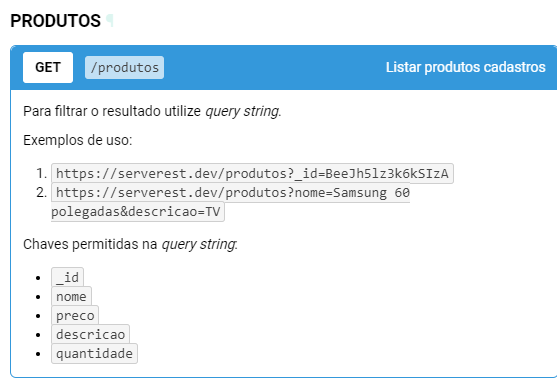557x390 pixels.
Task: Click the 'Exemplos de uso:' text
Action: pyautogui.click(x=77, y=140)
